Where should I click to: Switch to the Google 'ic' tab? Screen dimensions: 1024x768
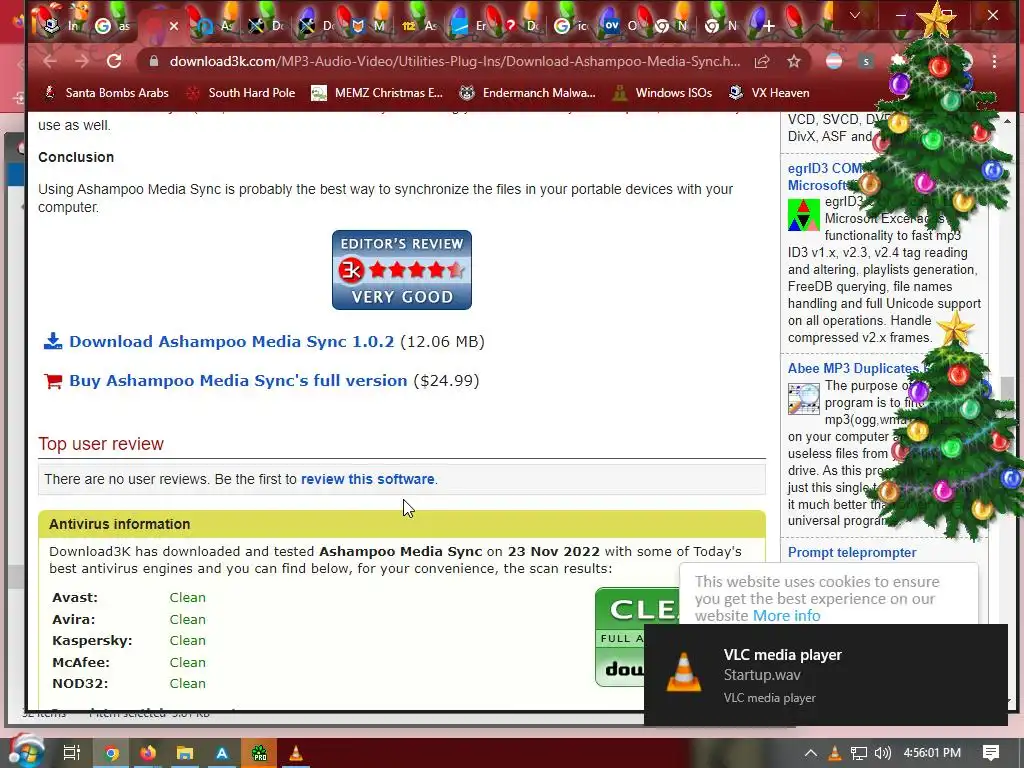(x=571, y=26)
